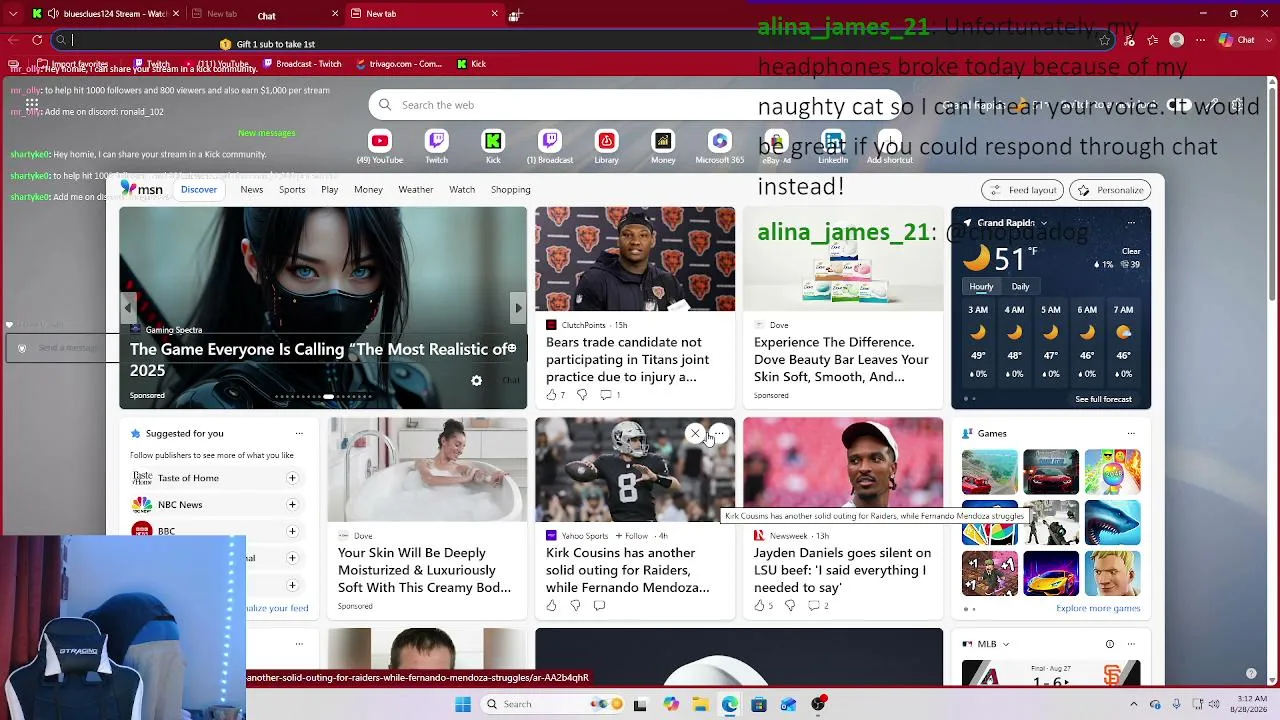This screenshot has height=720, width=1280.
Task: Show hidden icons in system tray
Action: pos(1133,704)
